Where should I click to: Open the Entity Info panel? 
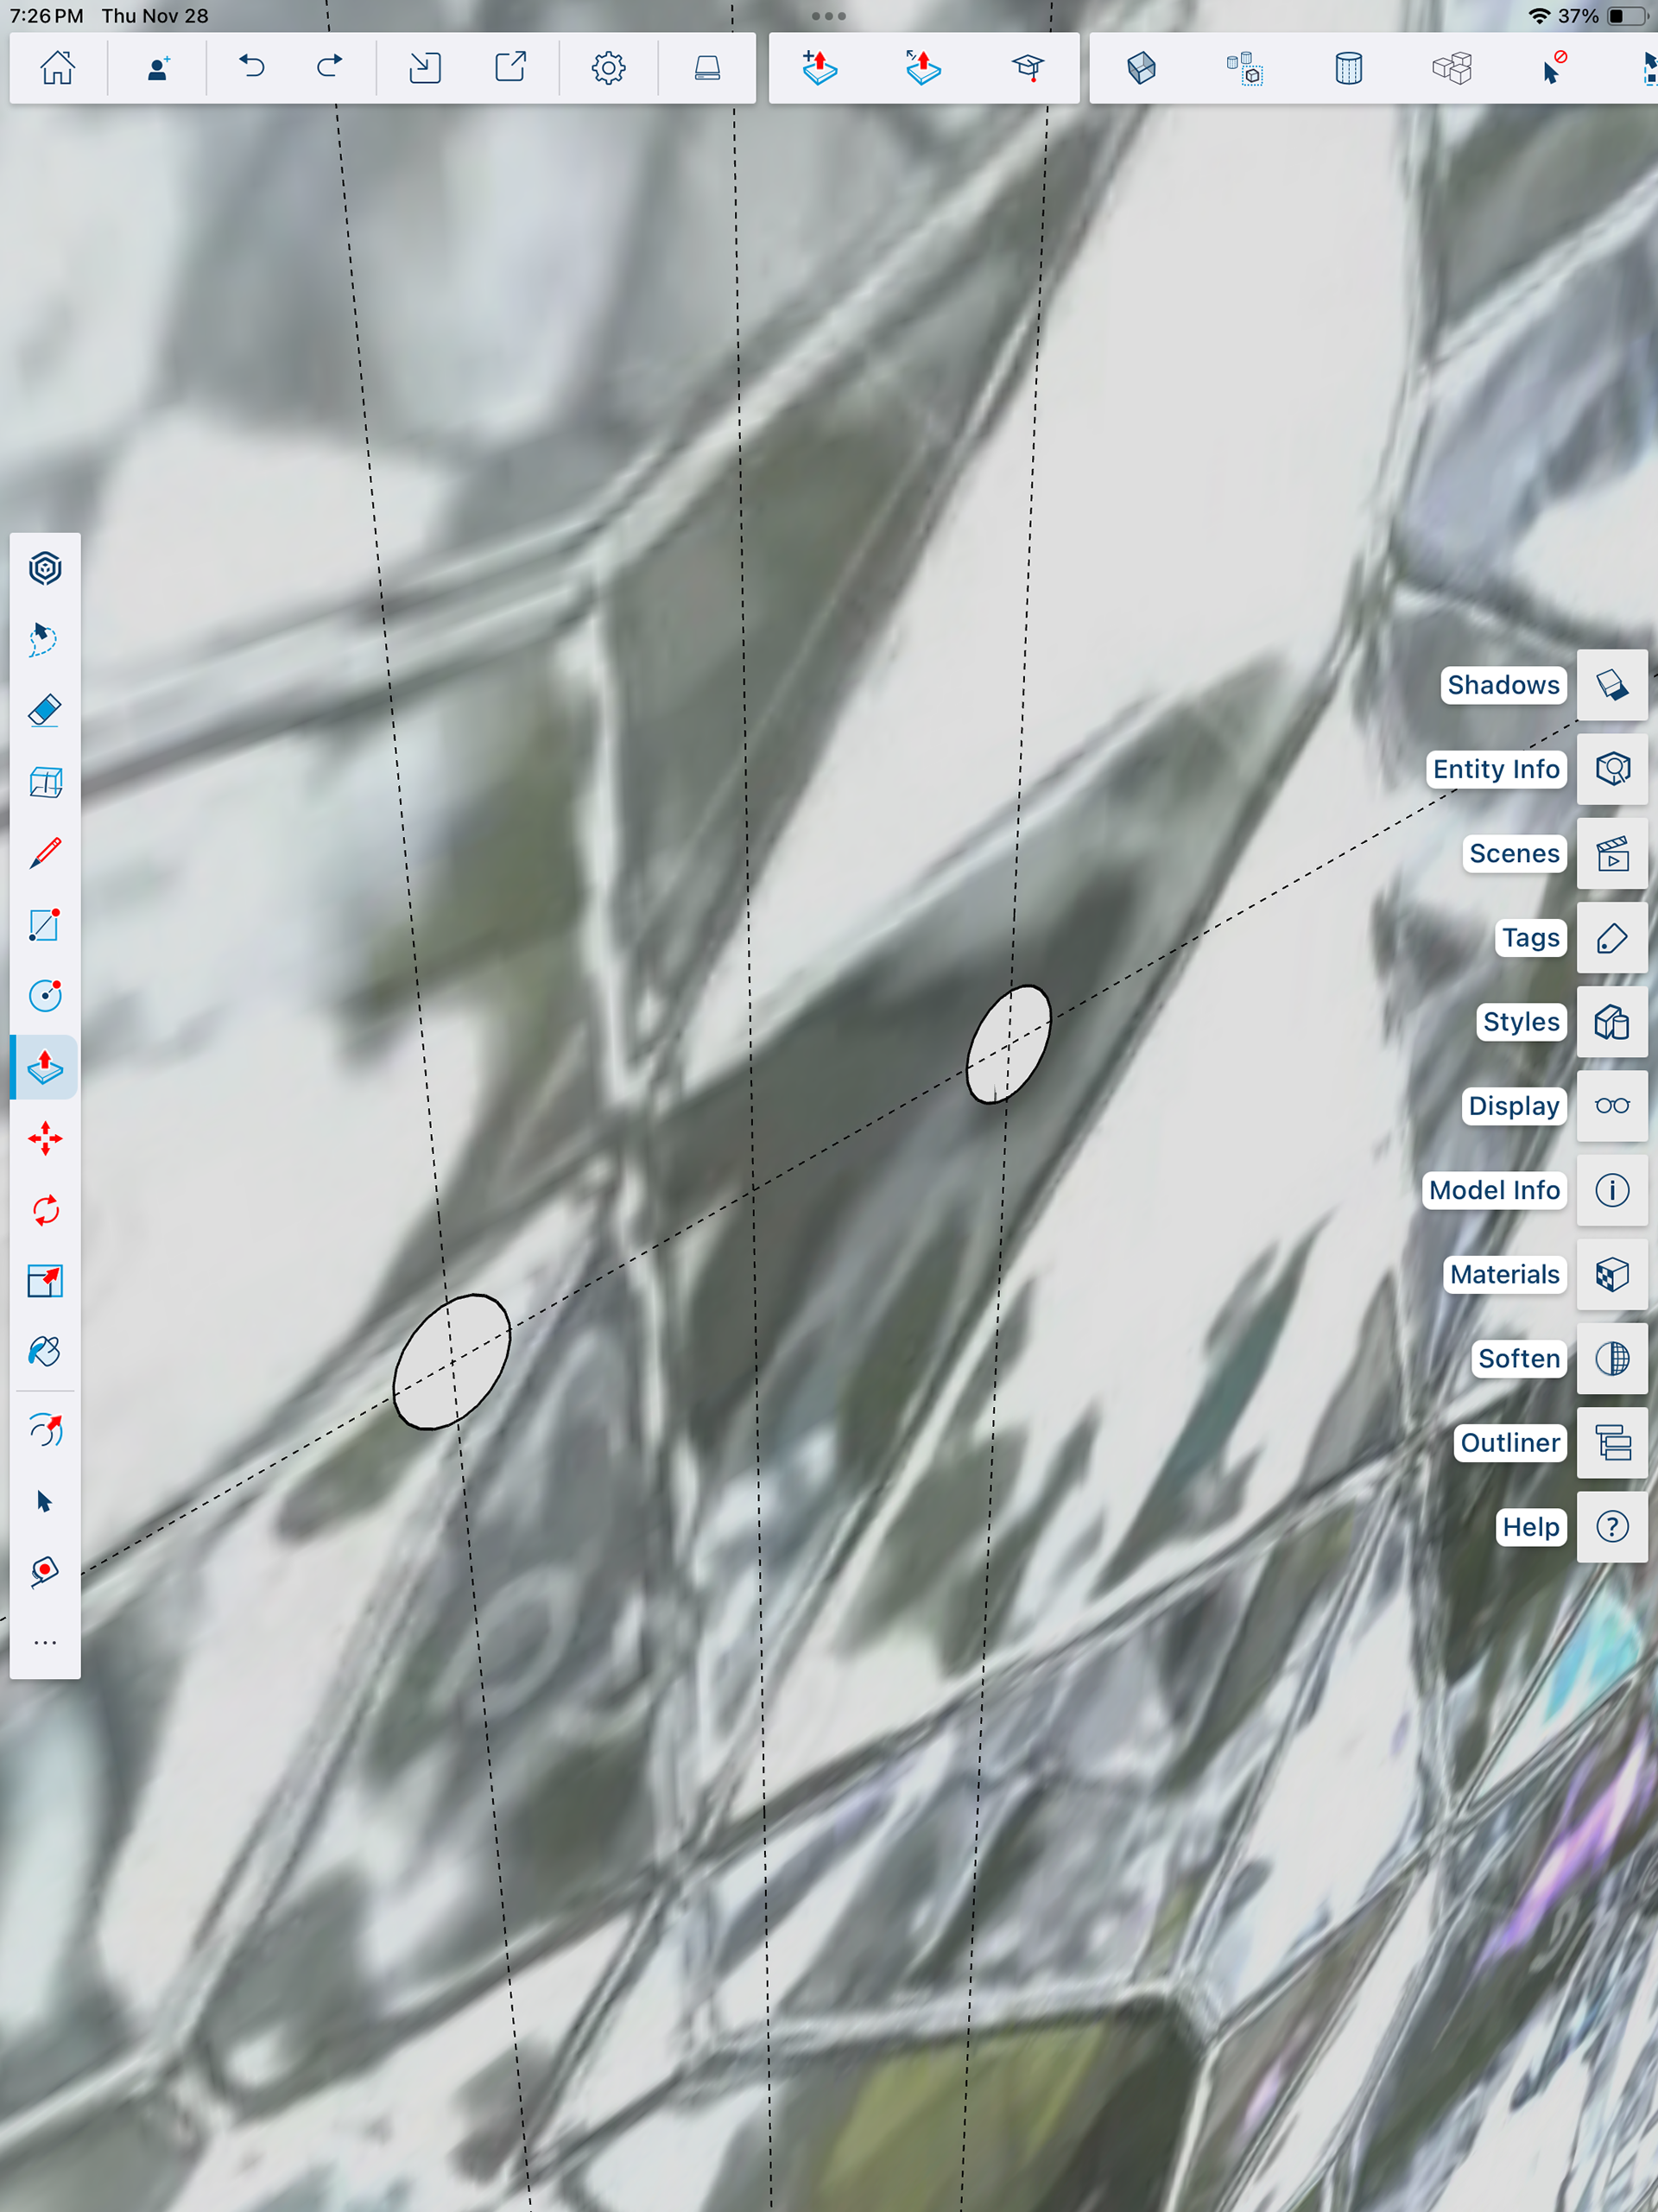coord(1612,769)
